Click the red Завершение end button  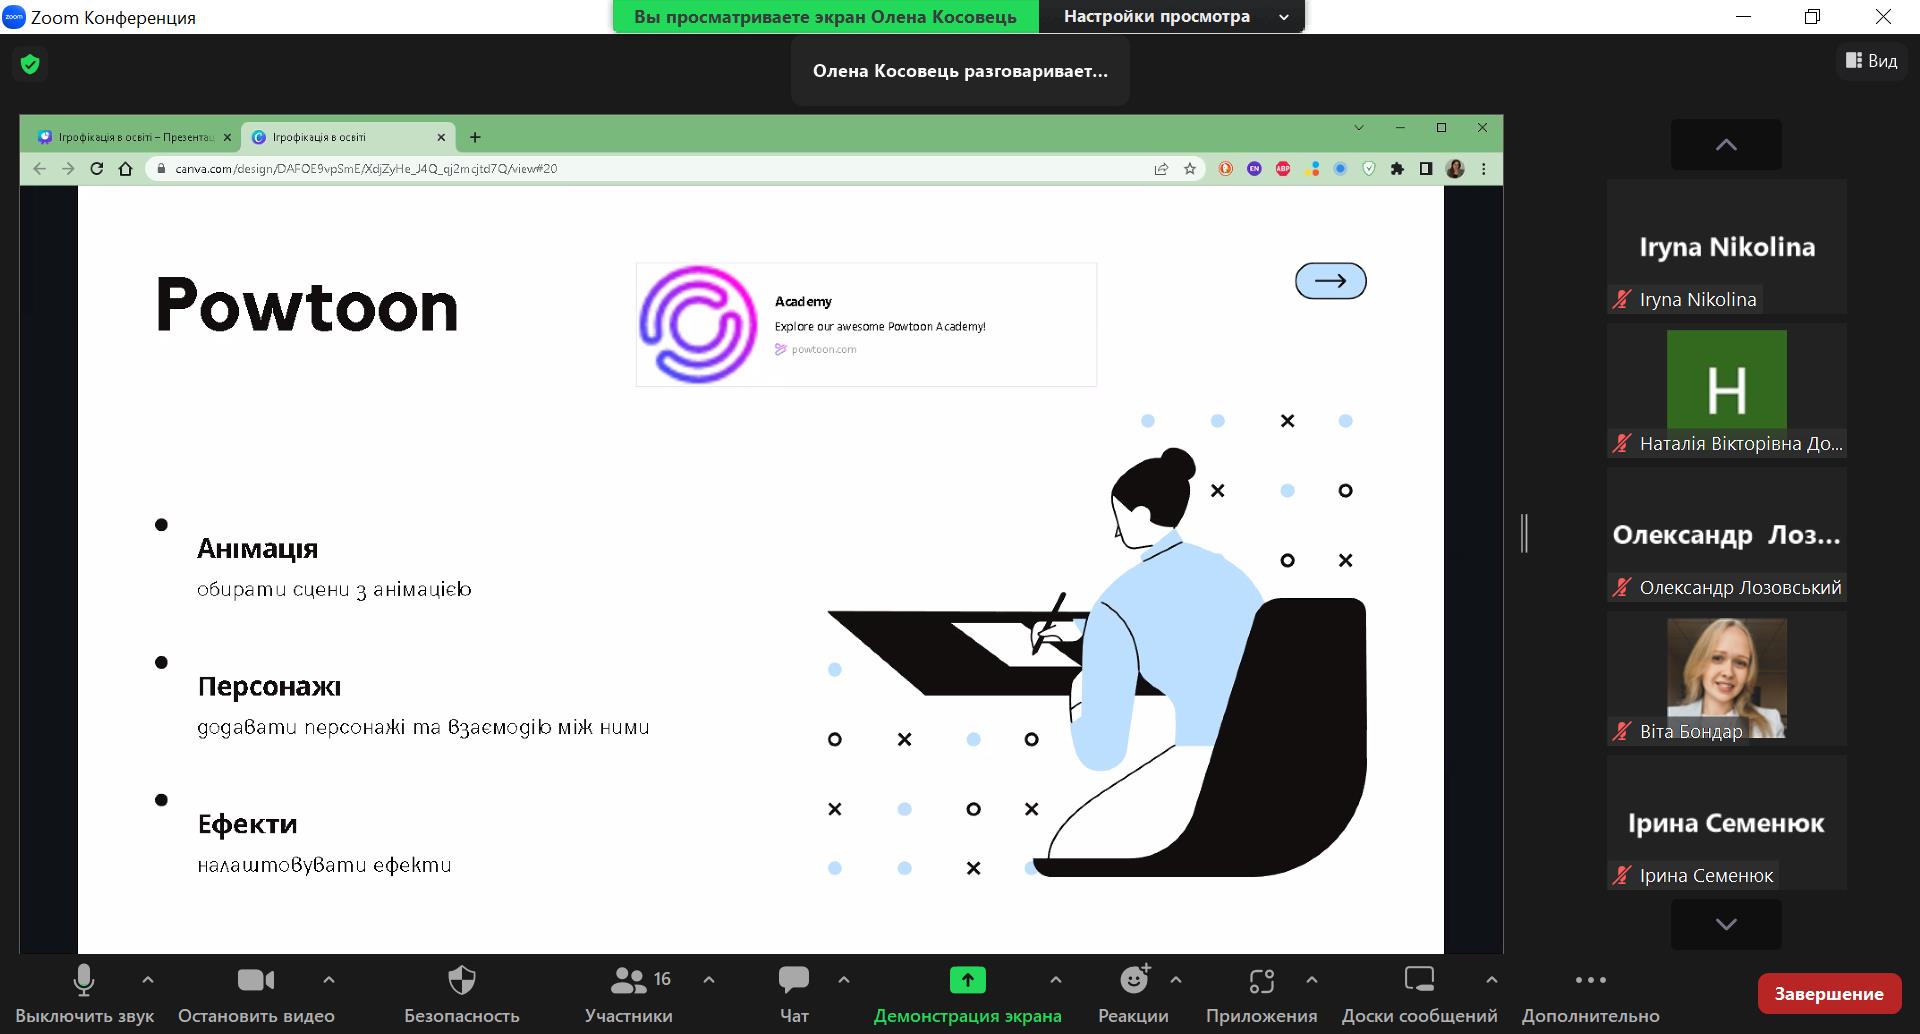(x=1829, y=993)
